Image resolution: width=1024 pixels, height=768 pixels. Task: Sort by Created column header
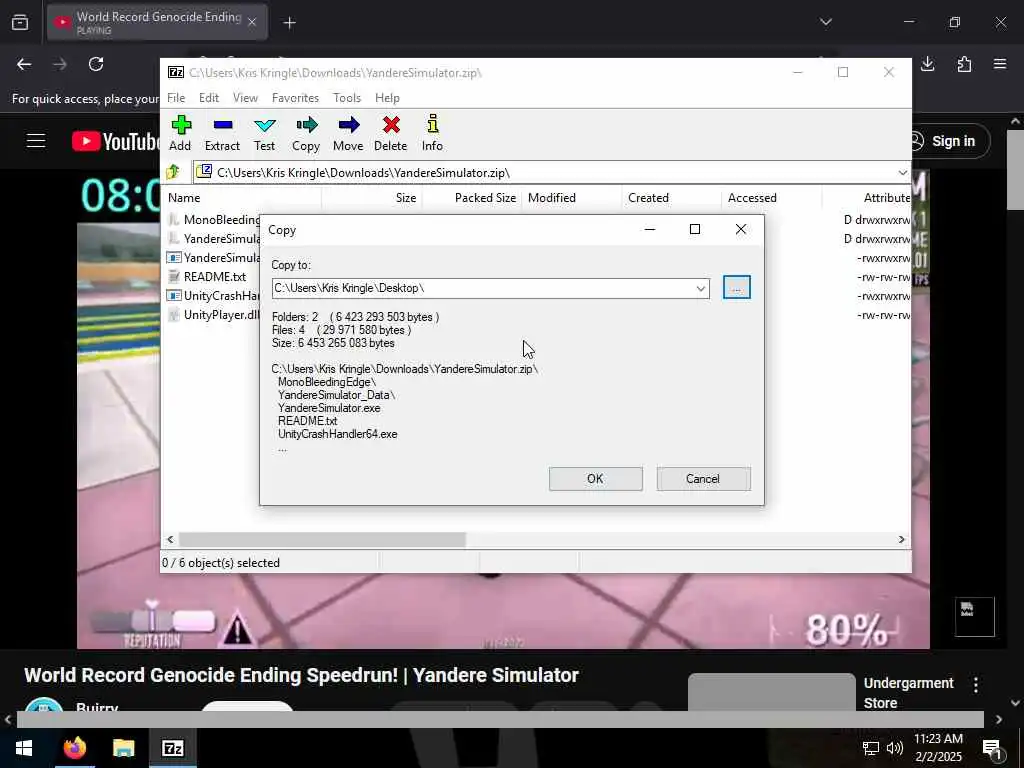click(671, 198)
